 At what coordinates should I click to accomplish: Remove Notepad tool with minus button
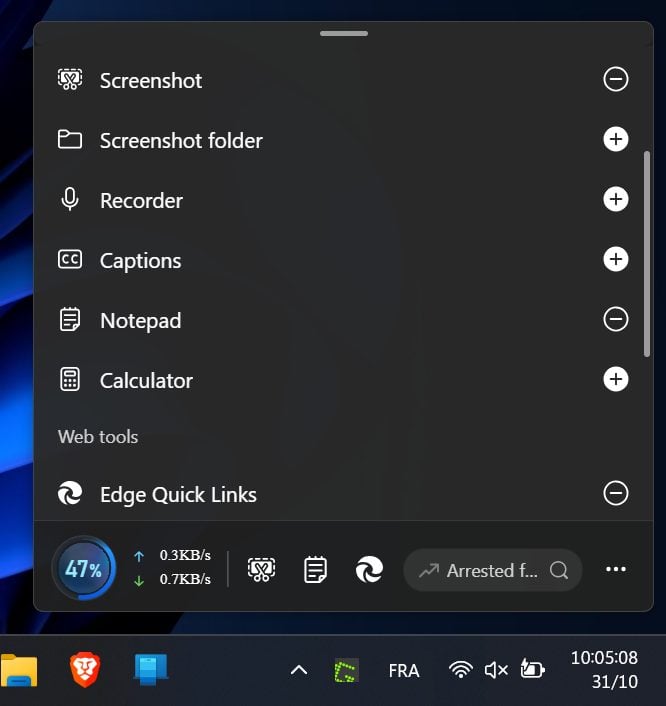[x=616, y=319]
